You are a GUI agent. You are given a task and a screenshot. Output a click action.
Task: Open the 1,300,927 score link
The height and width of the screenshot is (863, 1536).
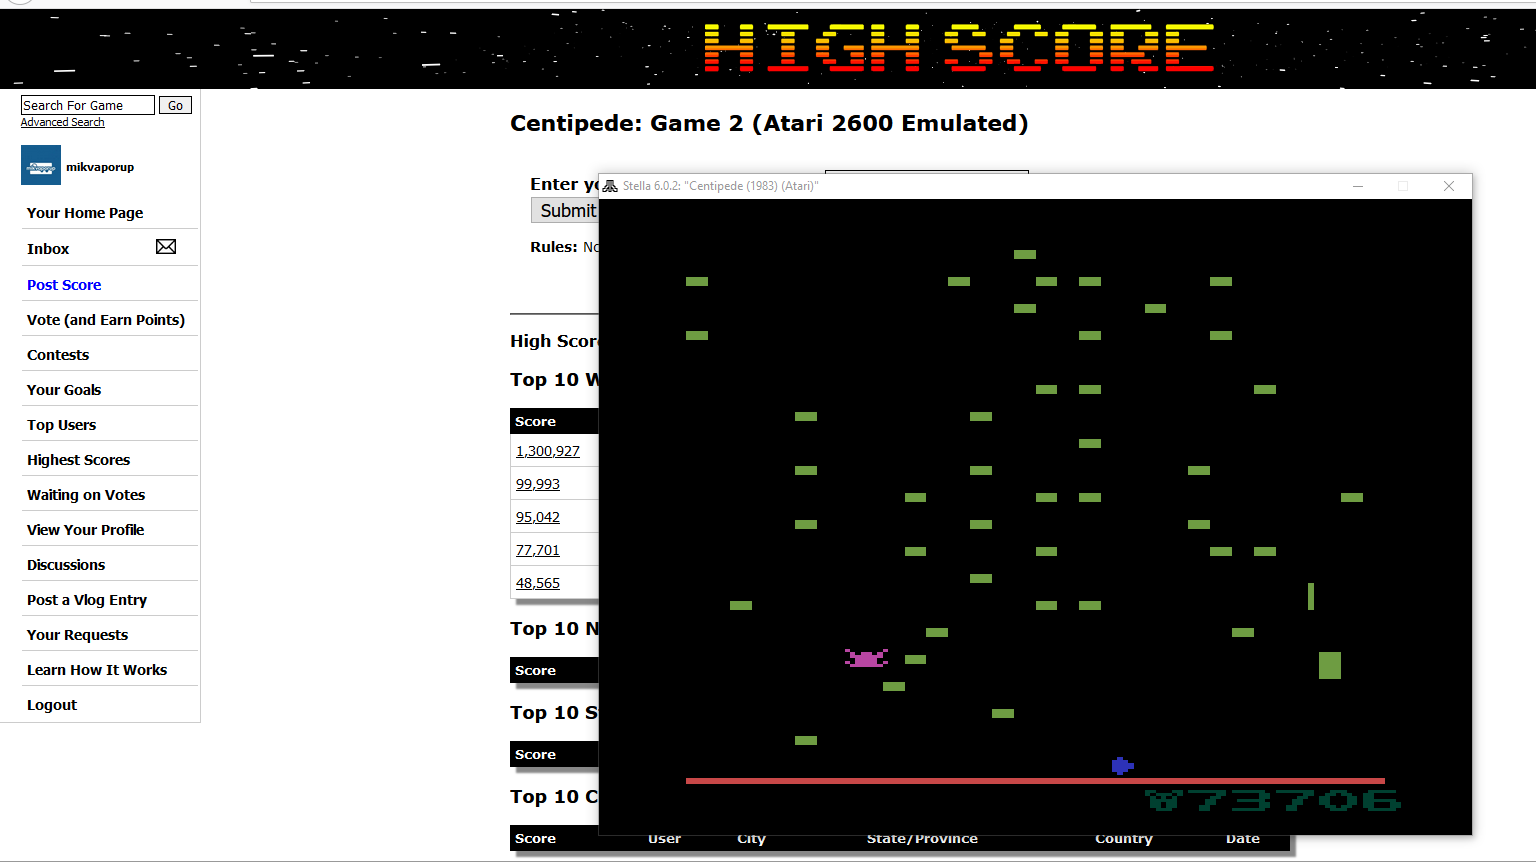click(548, 451)
